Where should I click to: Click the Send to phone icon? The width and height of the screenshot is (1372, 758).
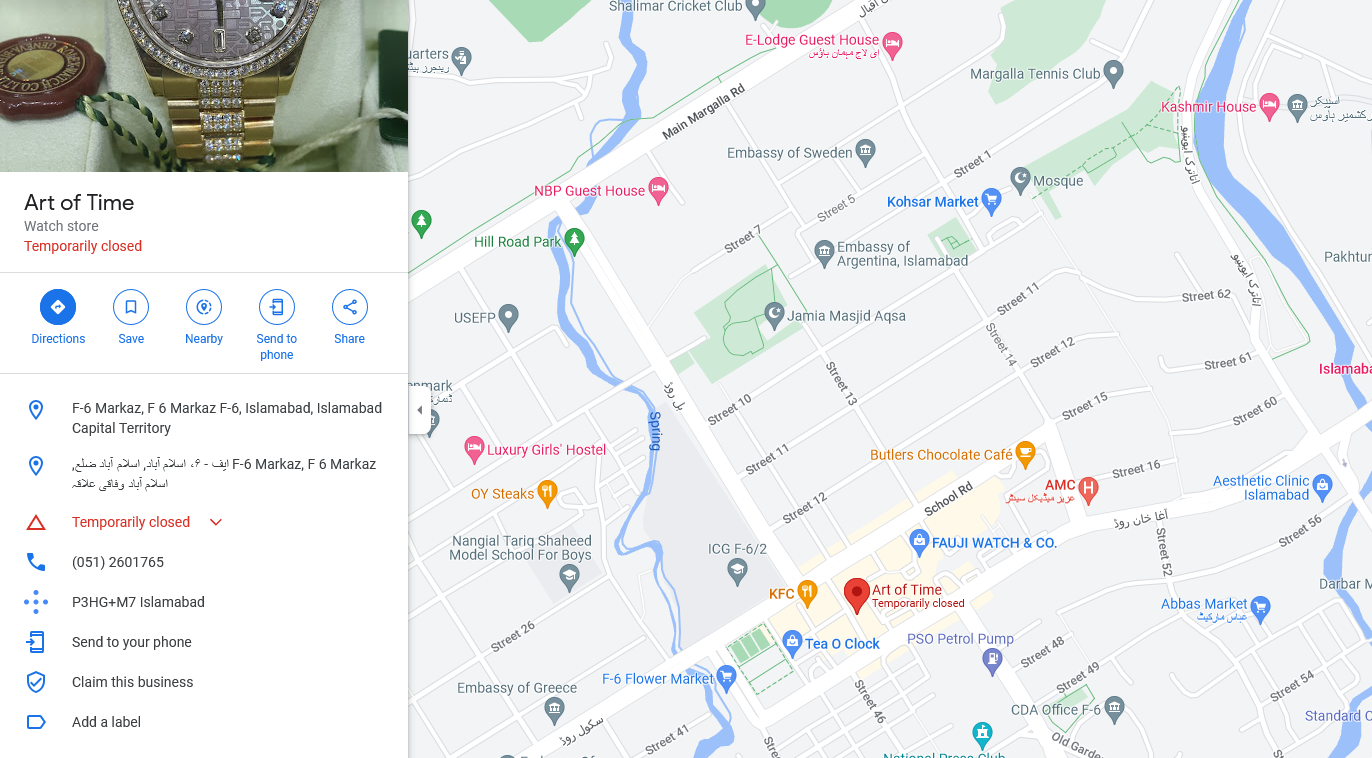(x=277, y=307)
